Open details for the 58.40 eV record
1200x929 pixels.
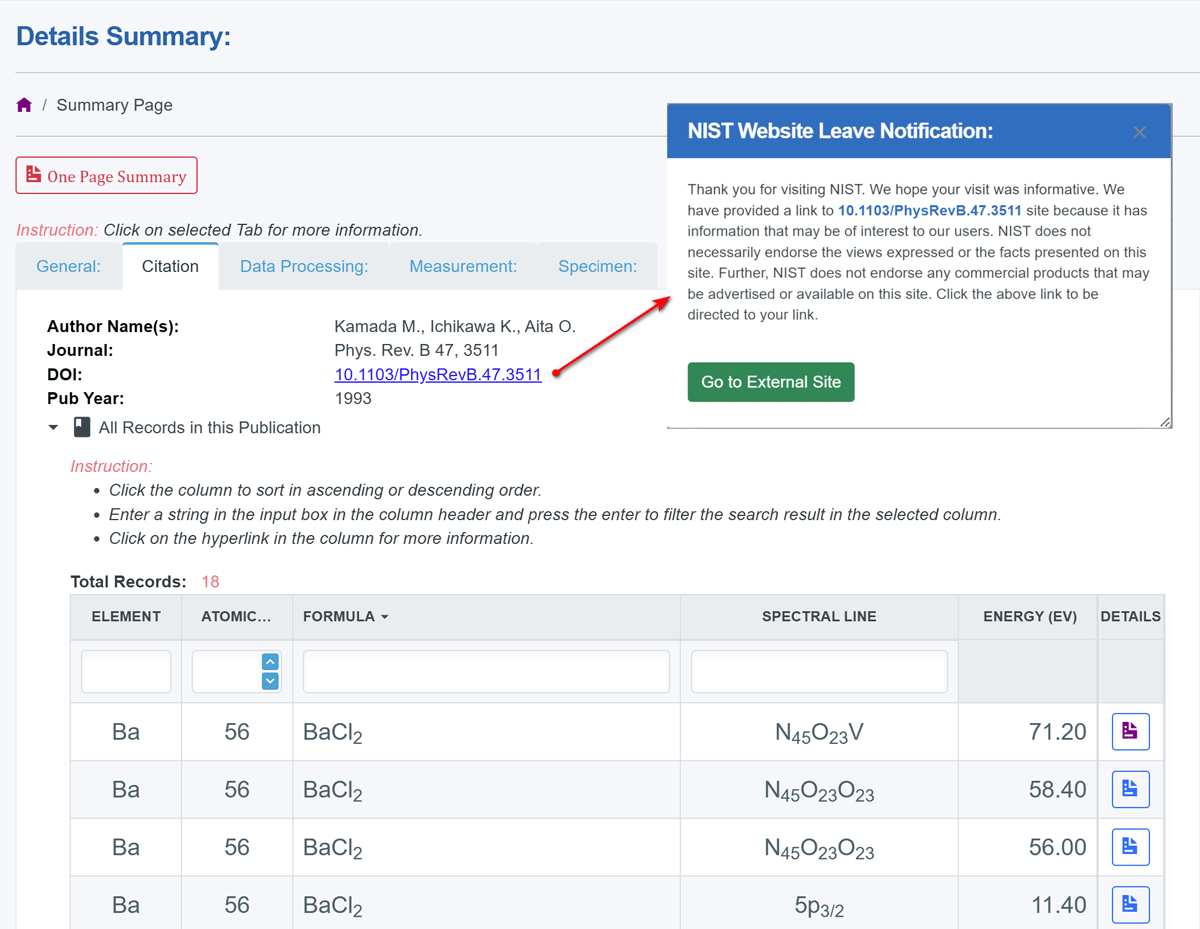[1130, 790]
